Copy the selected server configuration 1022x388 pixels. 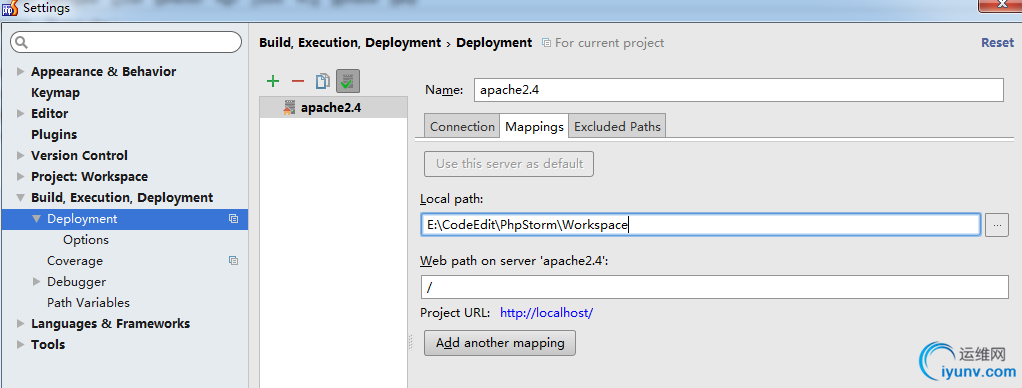323,81
